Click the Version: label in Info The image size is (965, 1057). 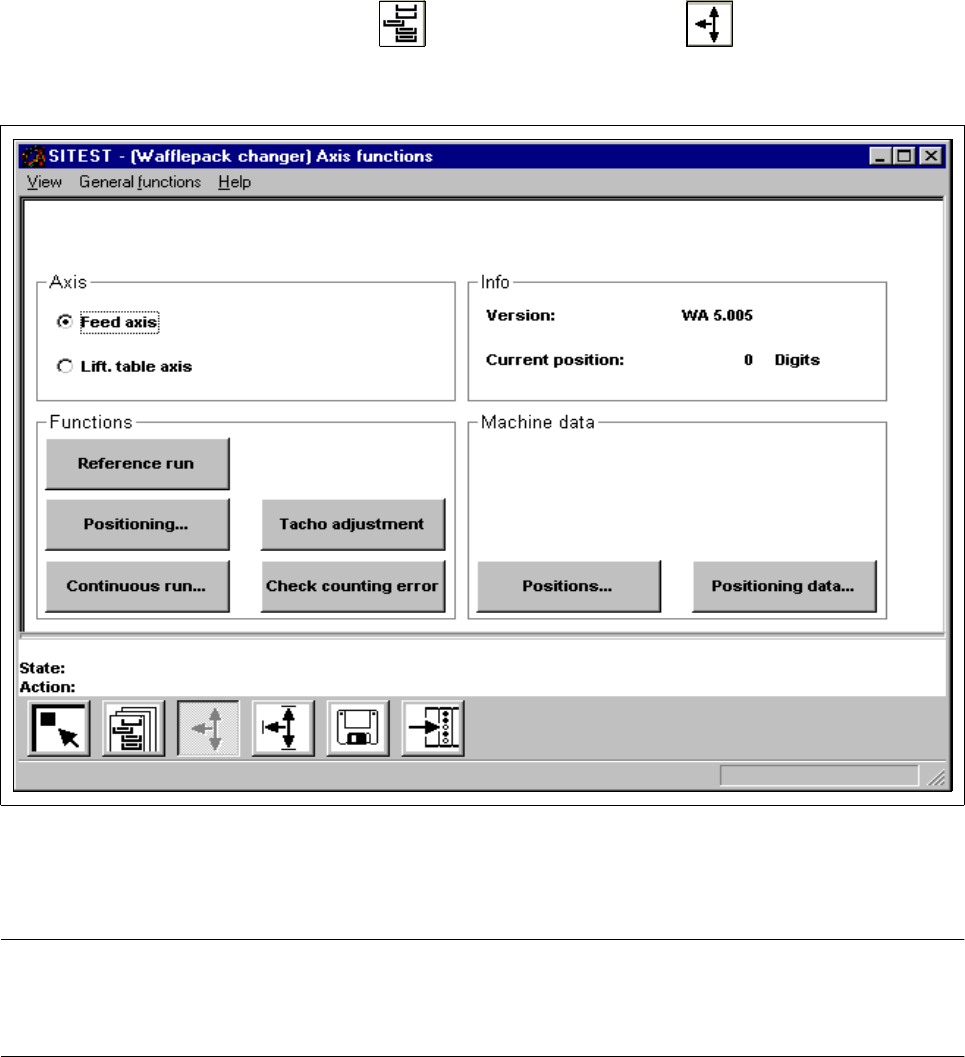[521, 315]
